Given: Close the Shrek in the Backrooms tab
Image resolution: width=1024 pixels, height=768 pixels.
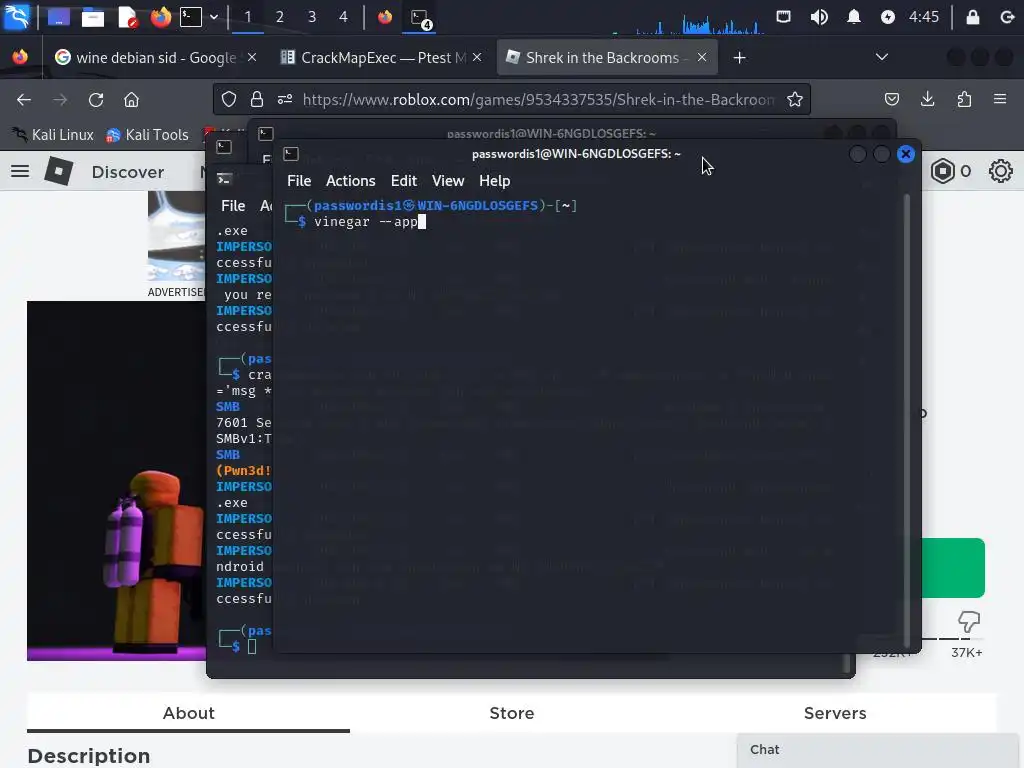Looking at the screenshot, I should (x=702, y=57).
